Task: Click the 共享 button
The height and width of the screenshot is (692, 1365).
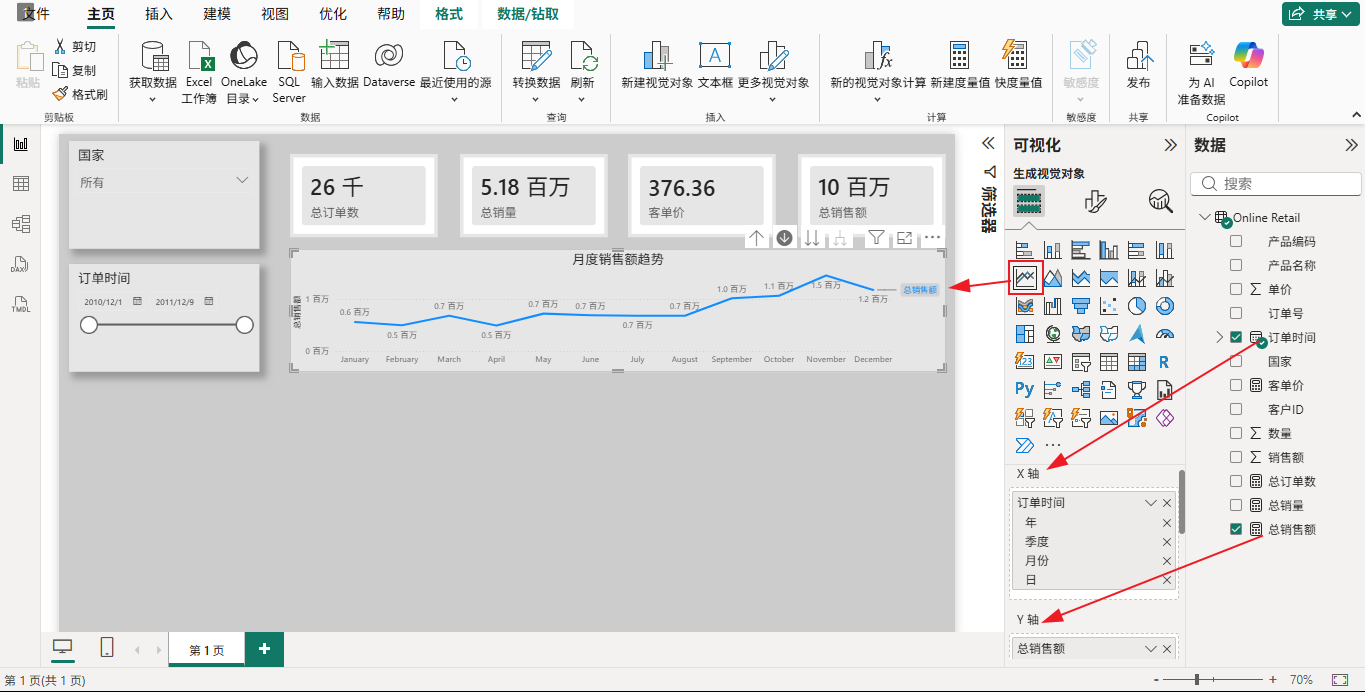Action: pos(1320,14)
